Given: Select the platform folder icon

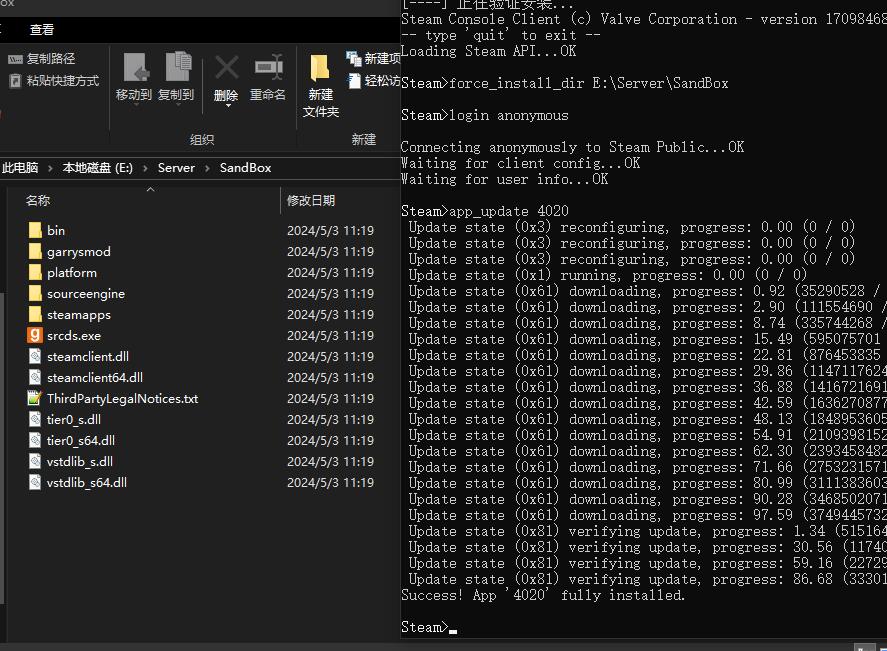Looking at the screenshot, I should 35,272.
